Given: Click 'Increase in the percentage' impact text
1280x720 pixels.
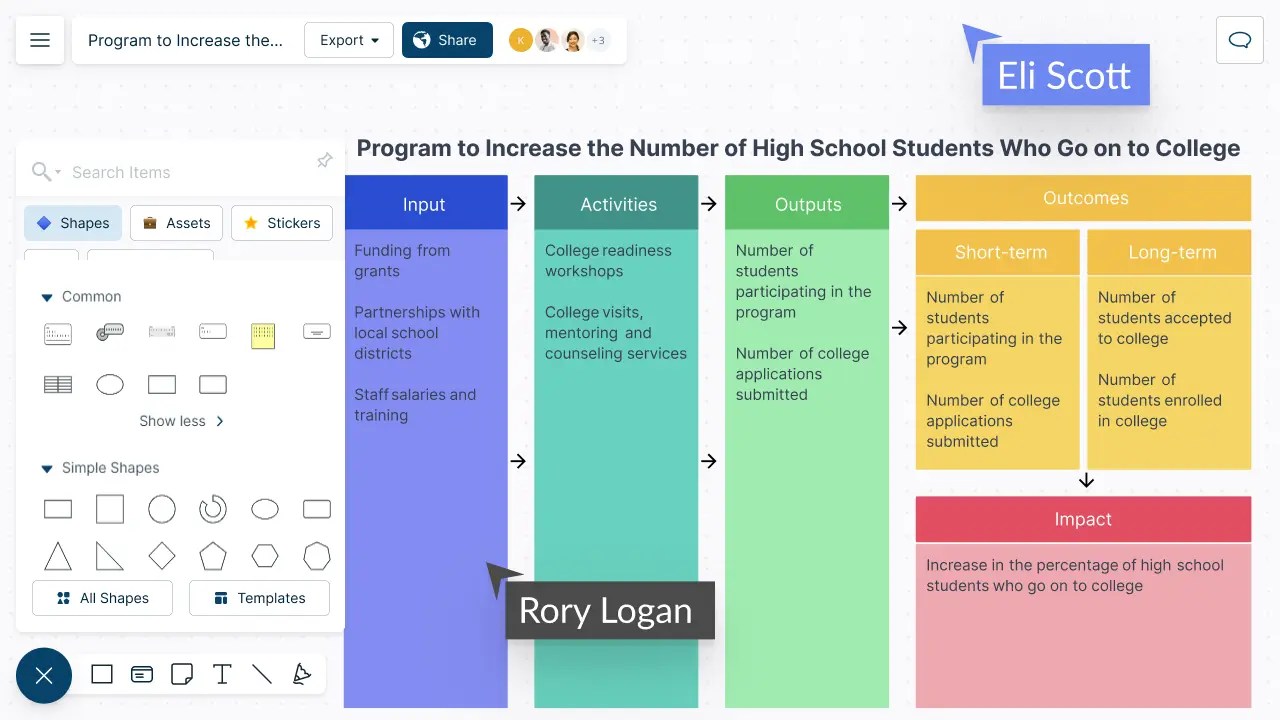Looking at the screenshot, I should pos(1075,575).
